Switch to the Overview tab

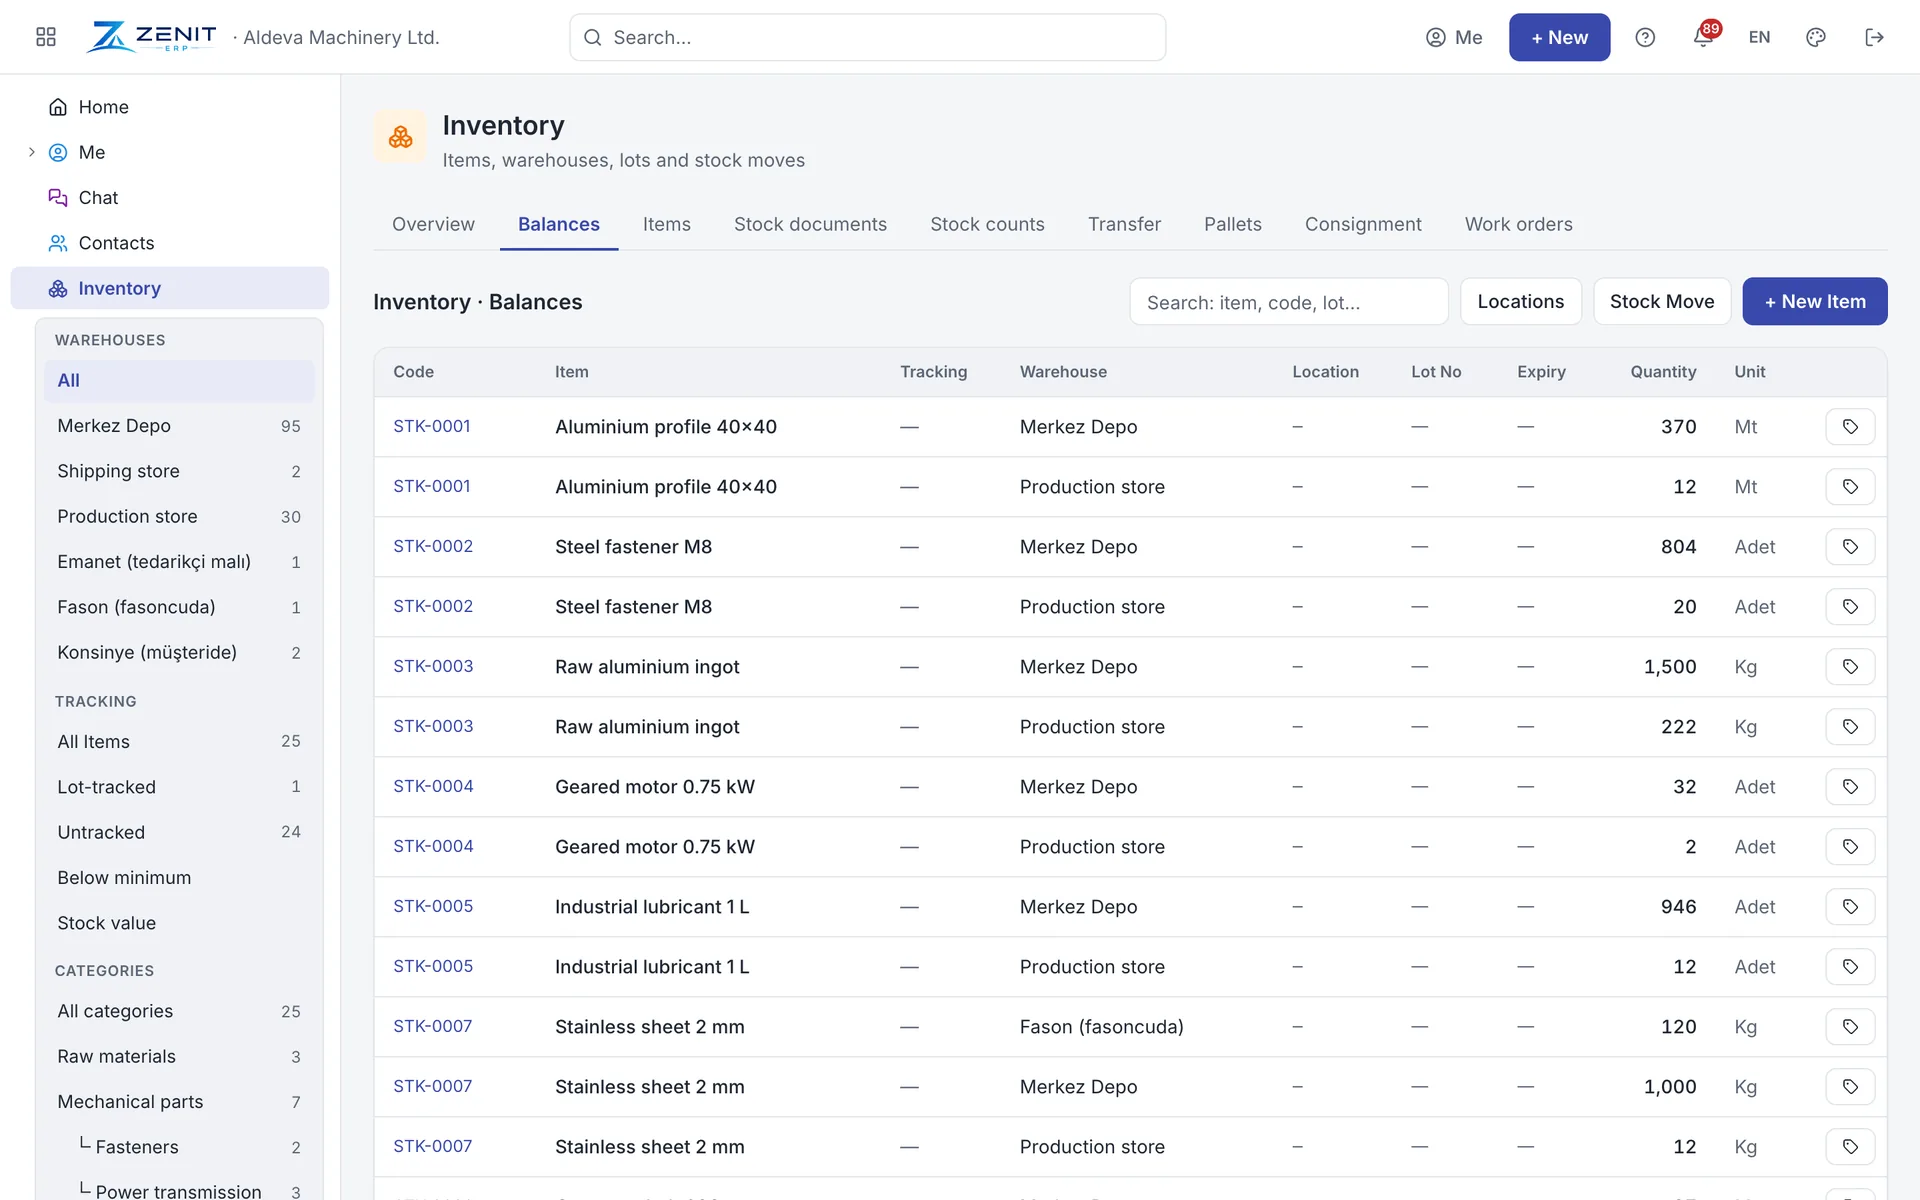[x=433, y=224]
